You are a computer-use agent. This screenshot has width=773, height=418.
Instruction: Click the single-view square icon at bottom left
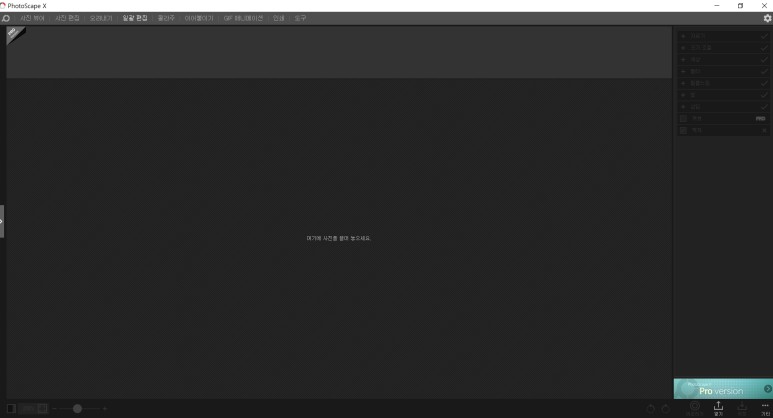11,409
